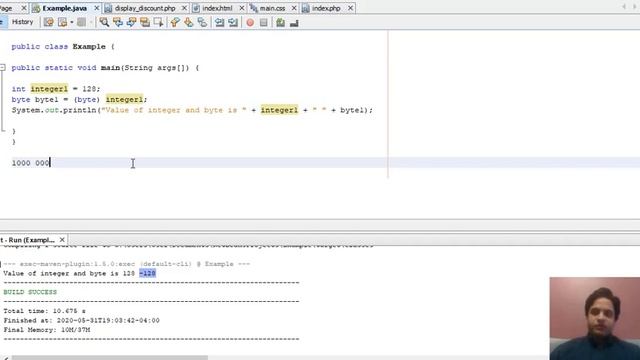640x360 pixels.
Task: Toggle Rectangular Selection icon
Action: (158, 22)
